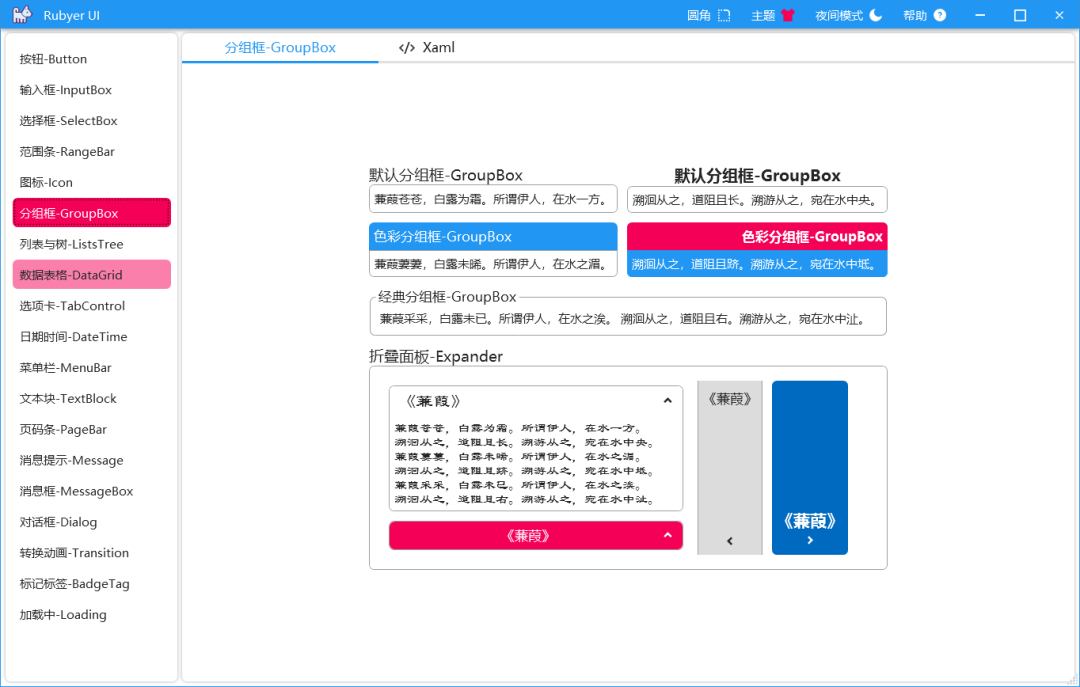
Task: Collapse the white 《蒹葭》 expander chevron
Action: (x=667, y=398)
